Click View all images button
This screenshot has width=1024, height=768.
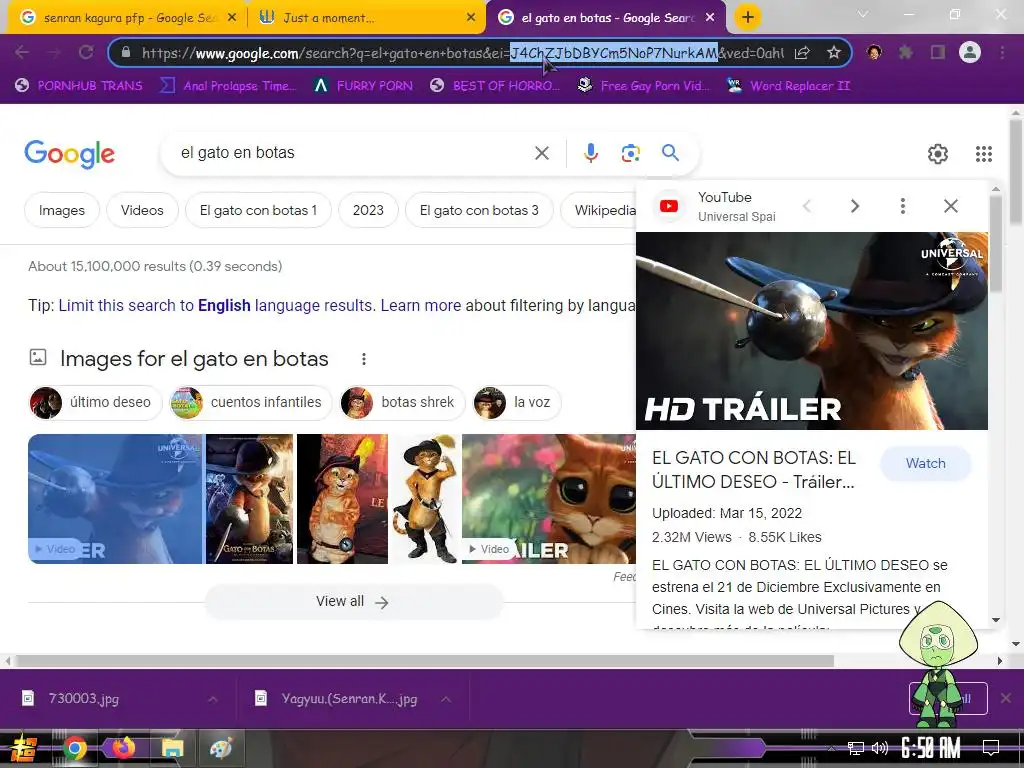click(x=353, y=601)
